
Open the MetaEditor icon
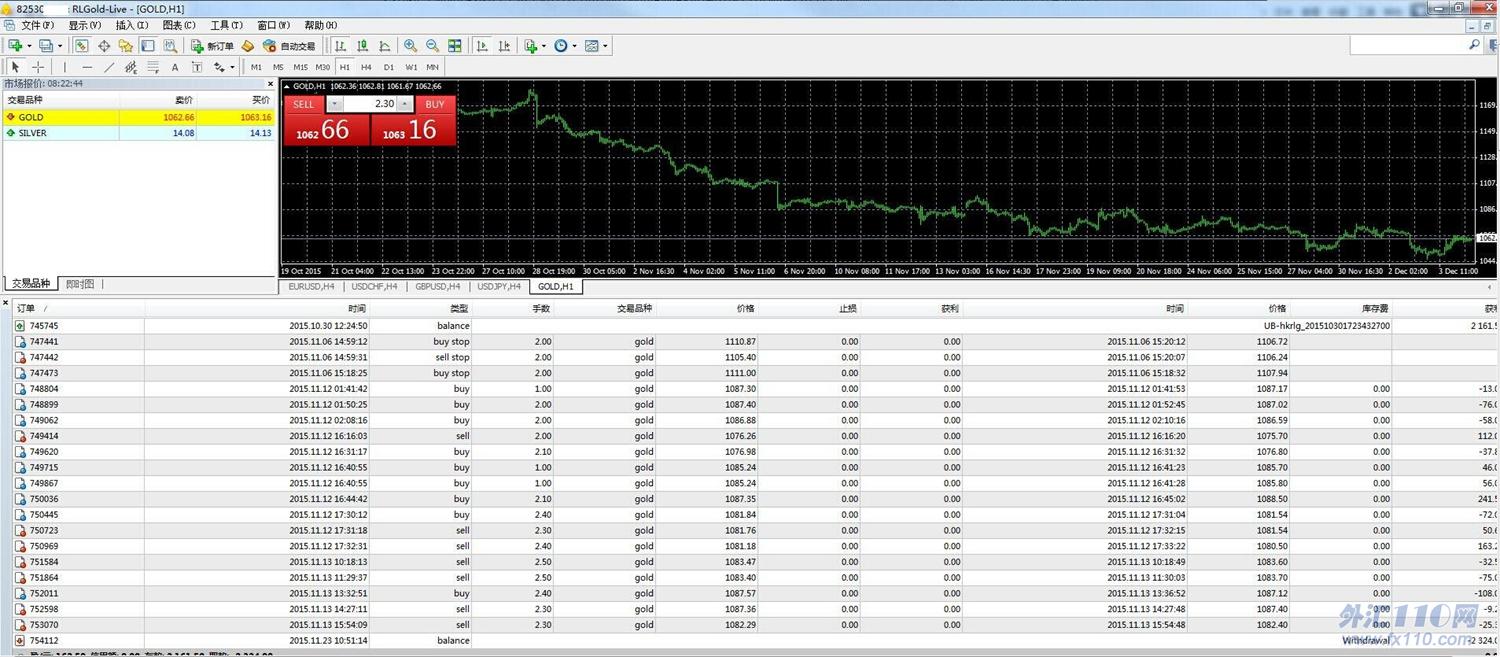(x=248, y=46)
